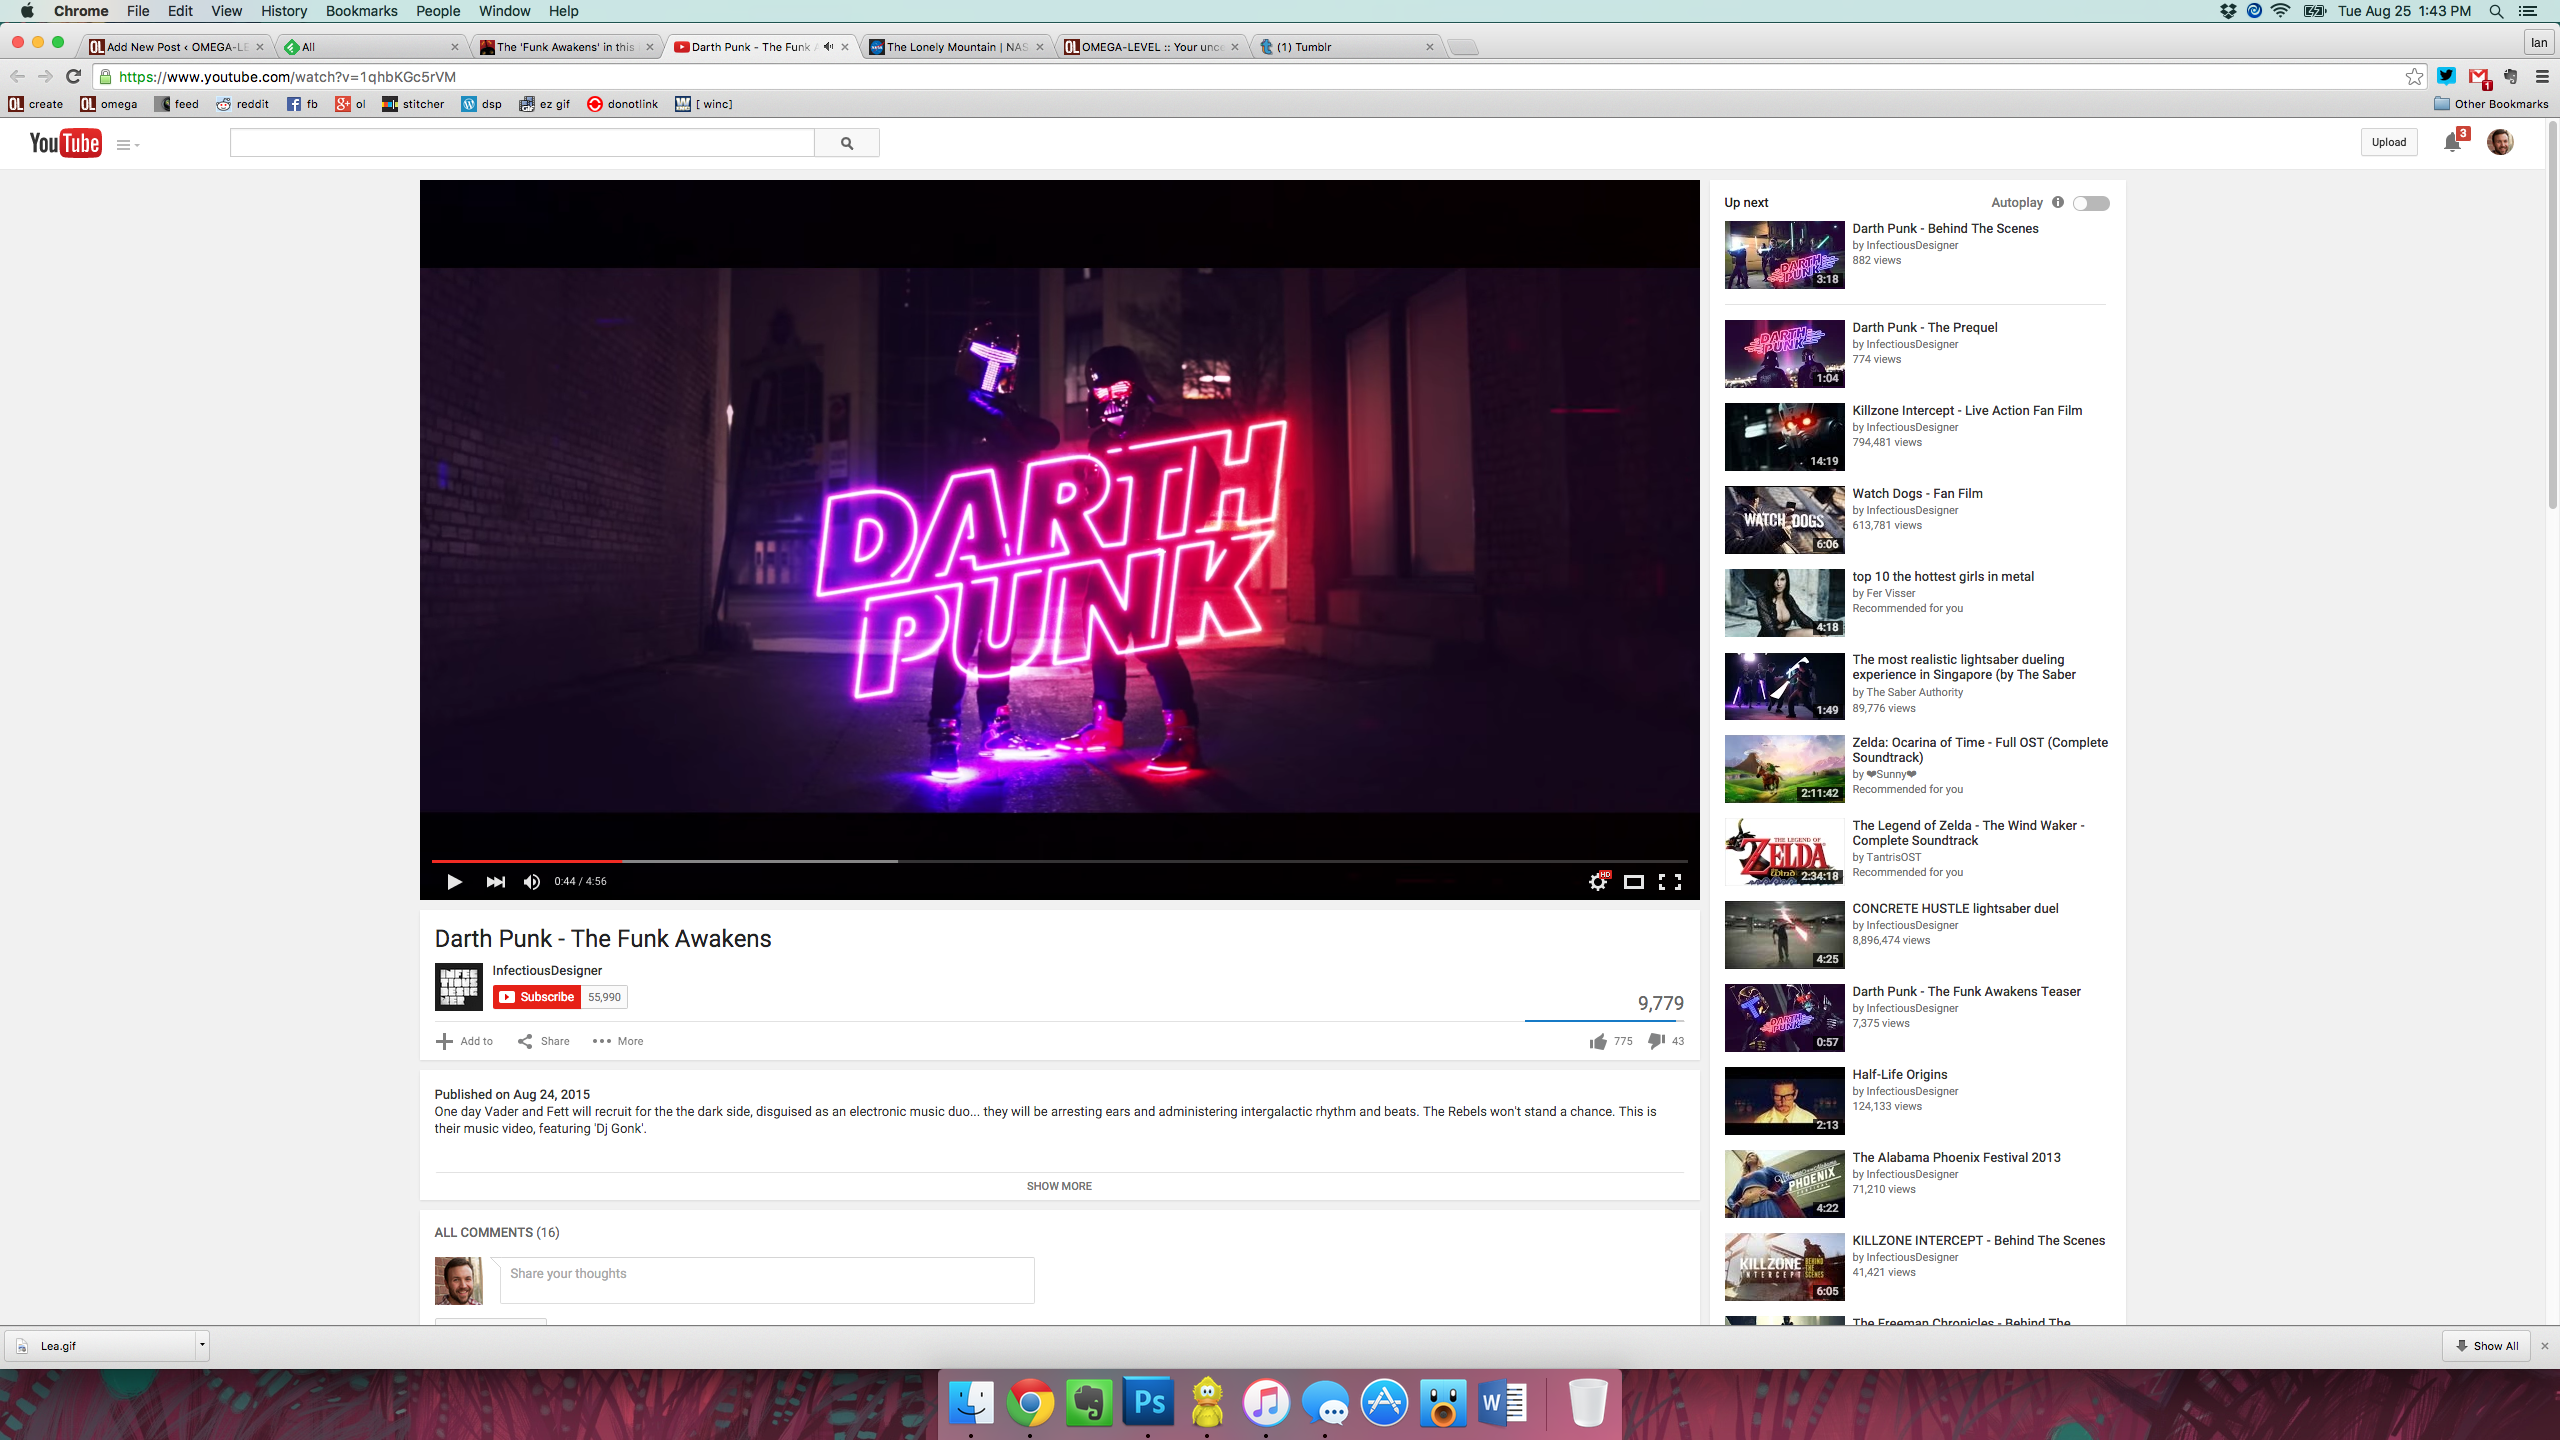Open Killzone Intercept - Live Action Fan Film
The height and width of the screenshot is (1440, 2560).
coord(1967,410)
